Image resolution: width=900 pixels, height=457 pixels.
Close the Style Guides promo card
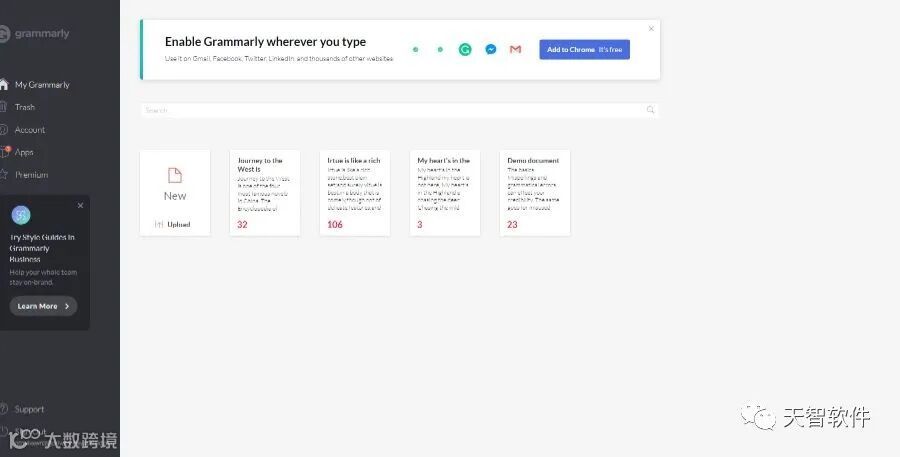pos(80,205)
